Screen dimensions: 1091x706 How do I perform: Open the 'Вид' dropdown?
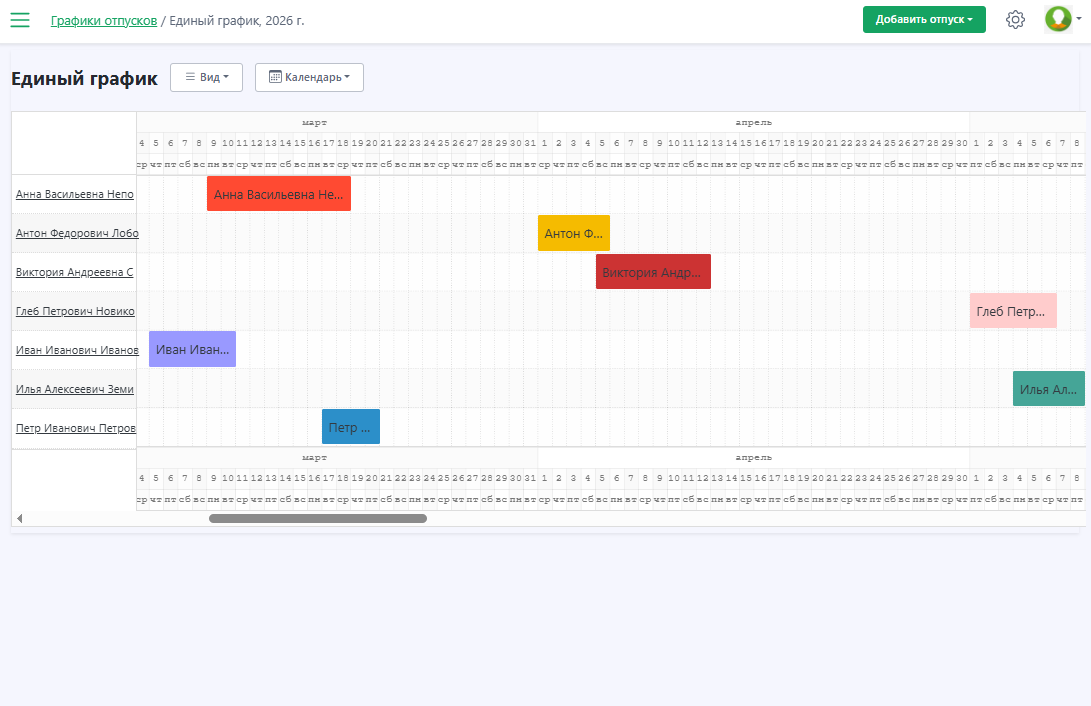point(206,77)
